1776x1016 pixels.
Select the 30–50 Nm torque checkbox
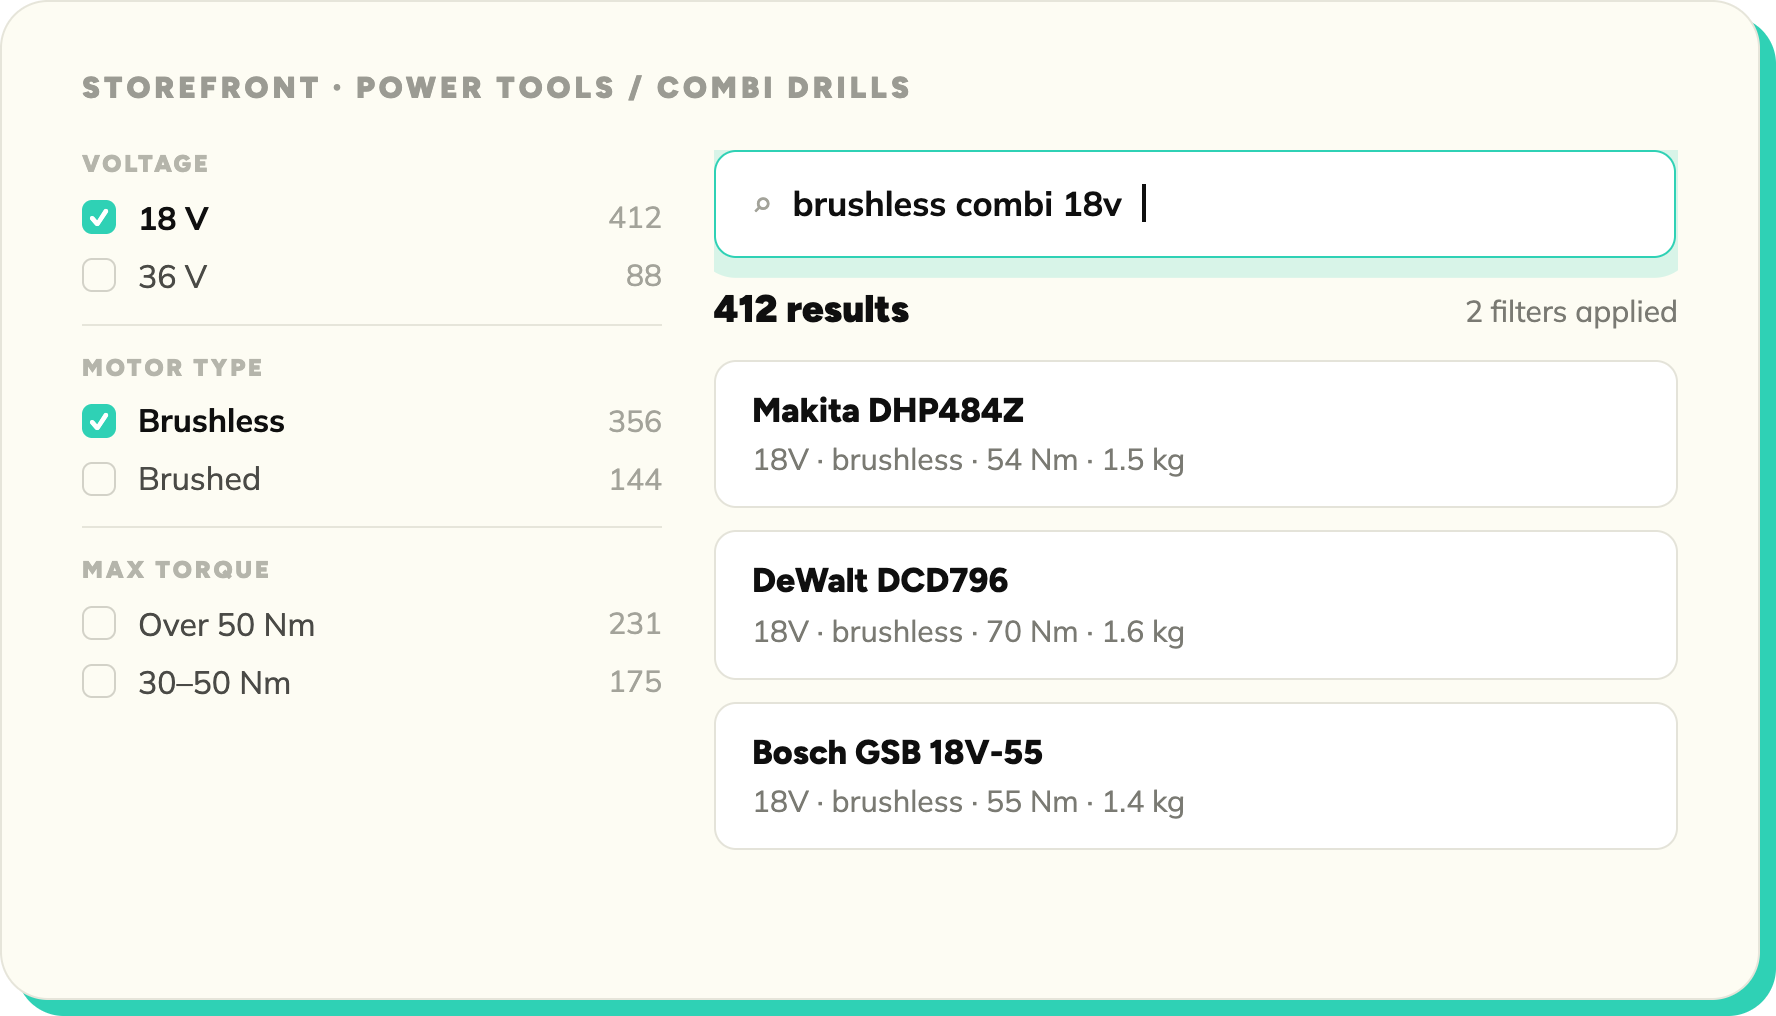[99, 681]
